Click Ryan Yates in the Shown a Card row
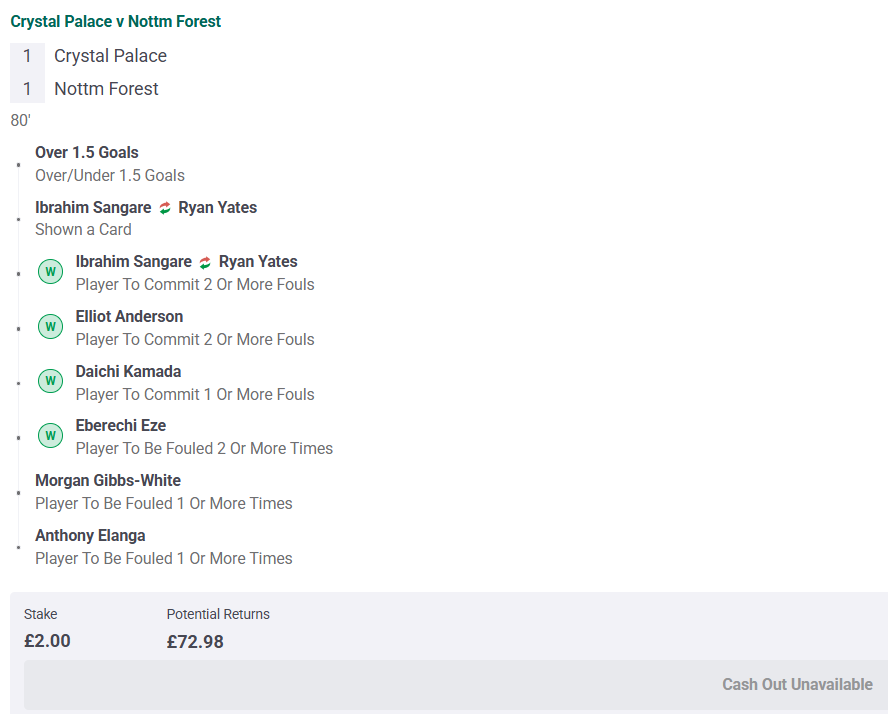888x714 pixels. point(217,208)
